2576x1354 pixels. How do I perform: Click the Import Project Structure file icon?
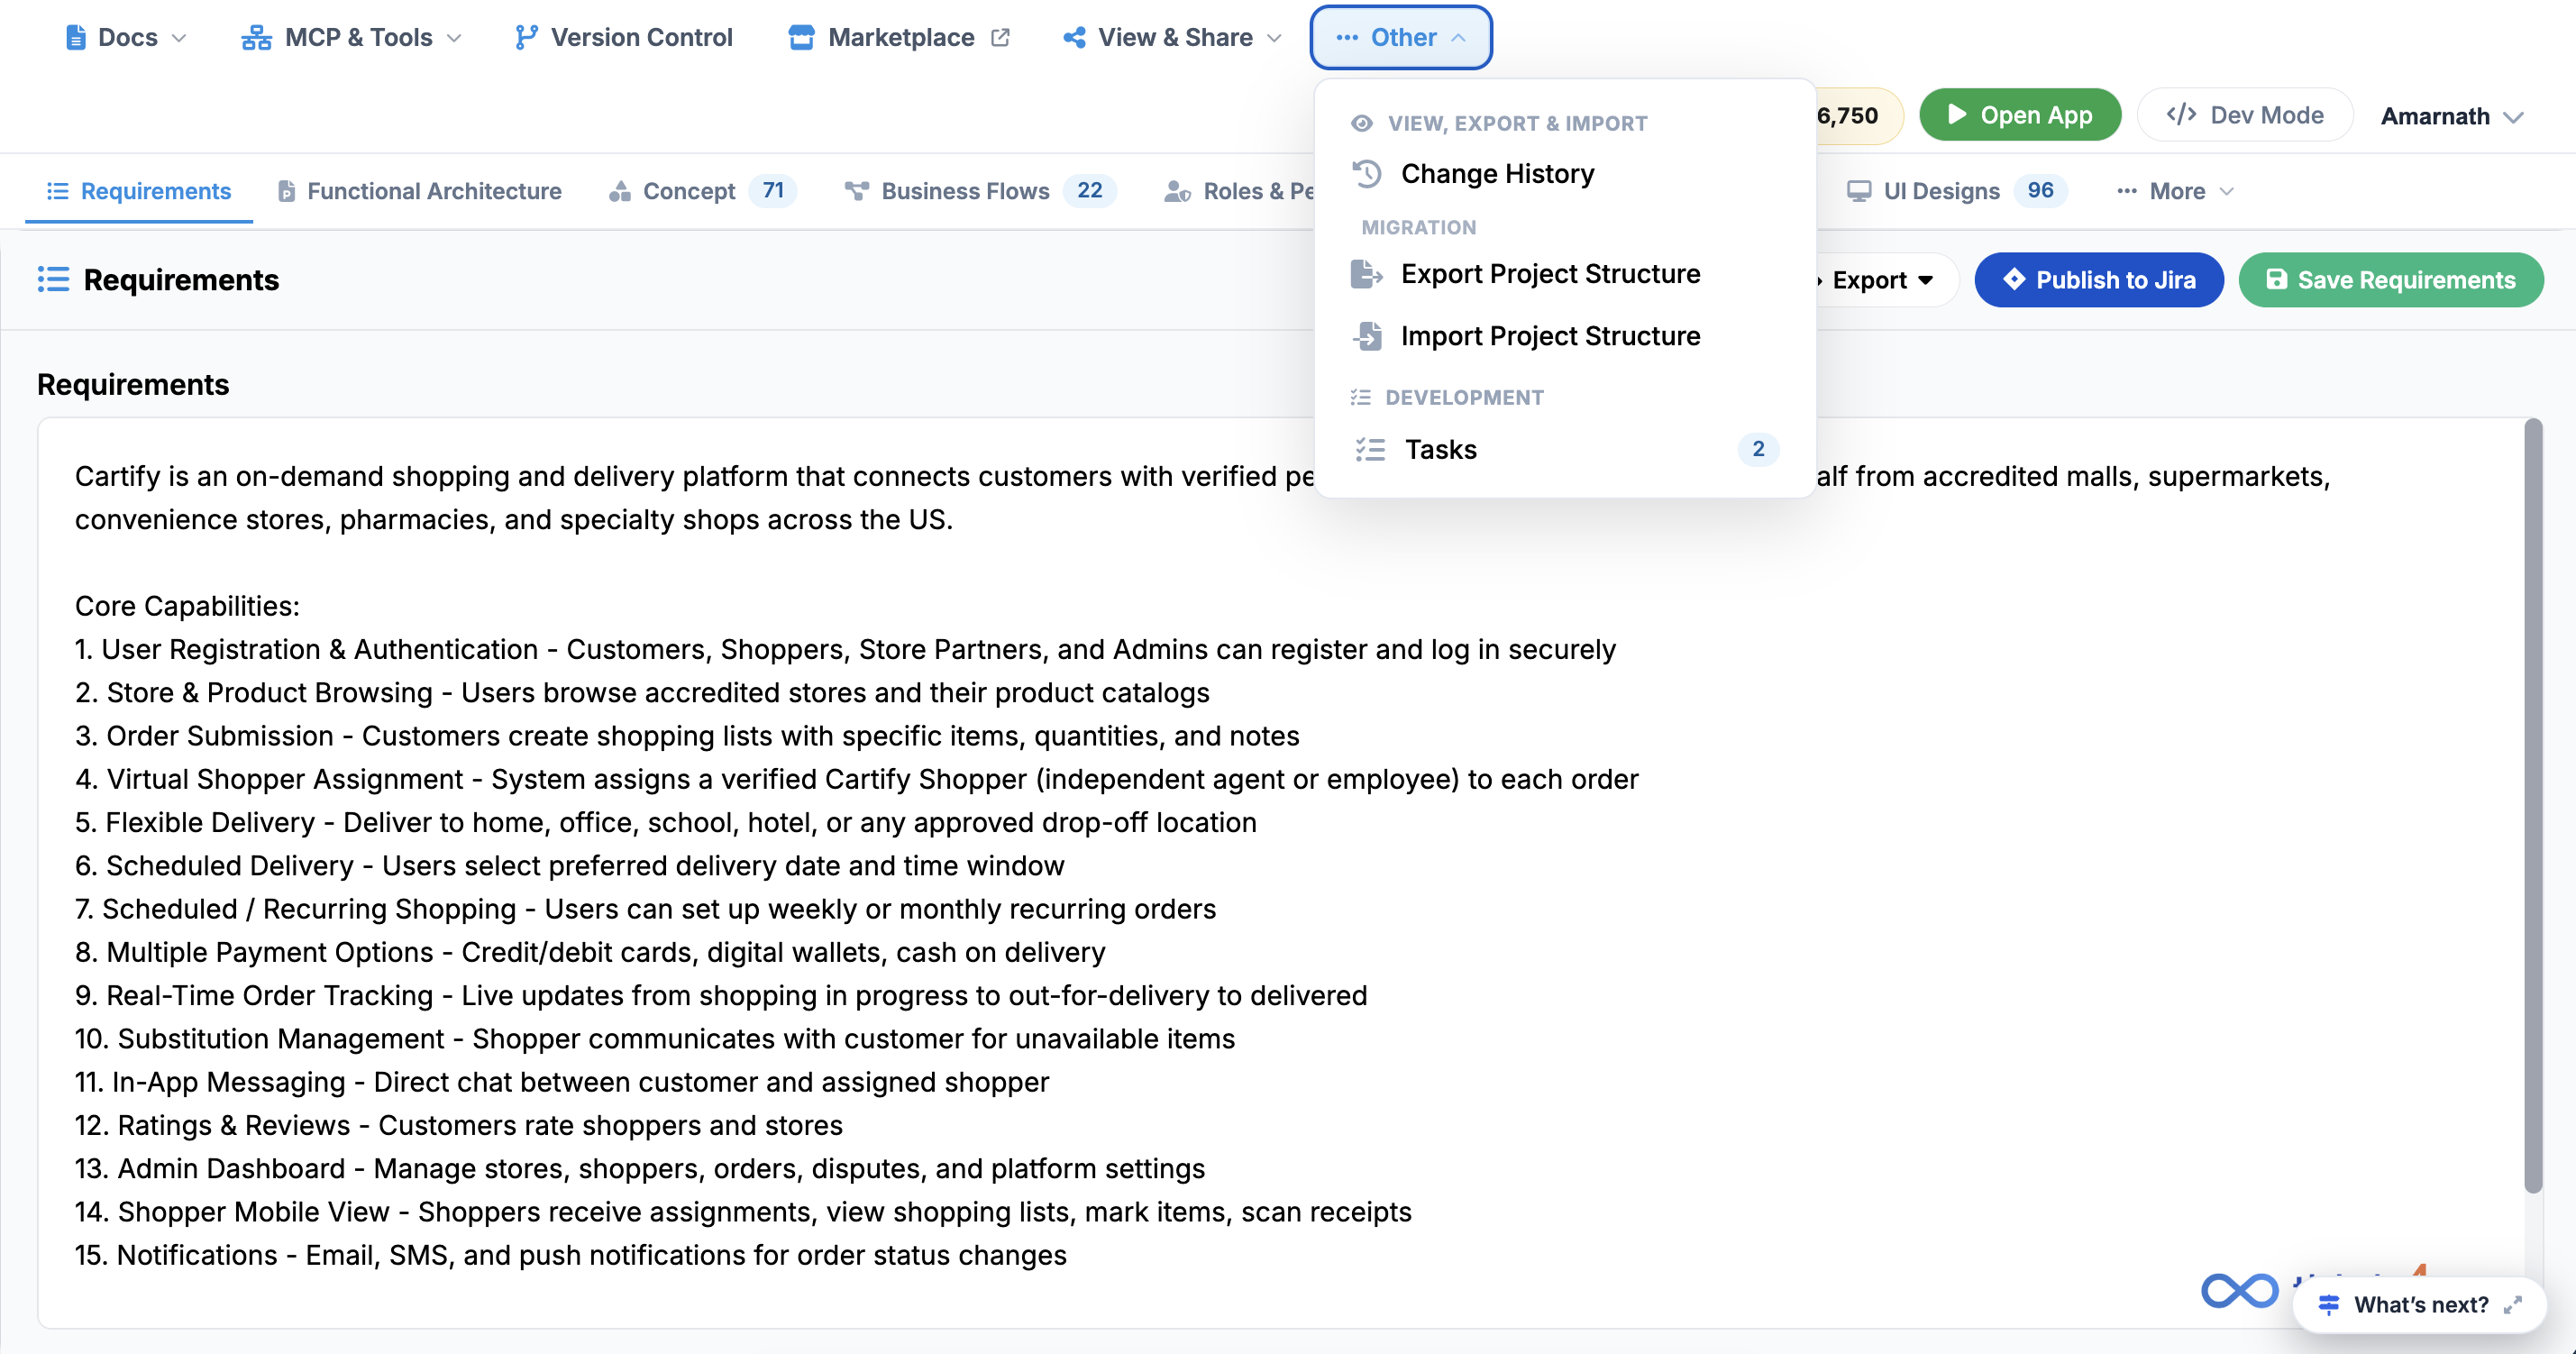1367,336
